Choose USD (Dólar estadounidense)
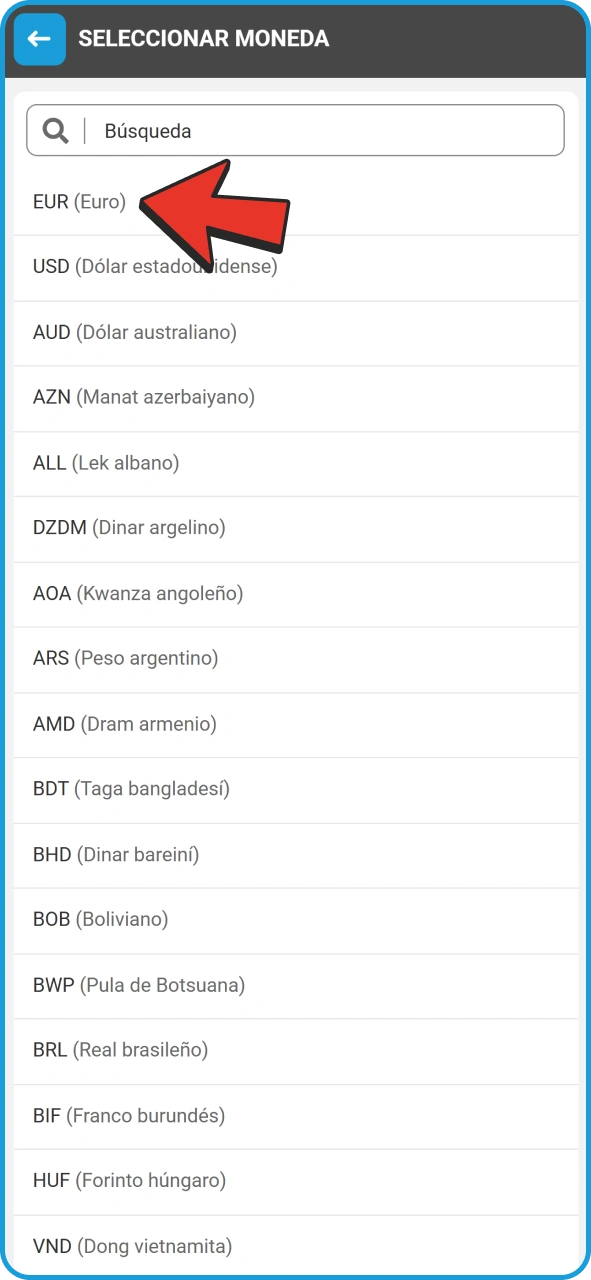591x1280 pixels. [x=295, y=268]
